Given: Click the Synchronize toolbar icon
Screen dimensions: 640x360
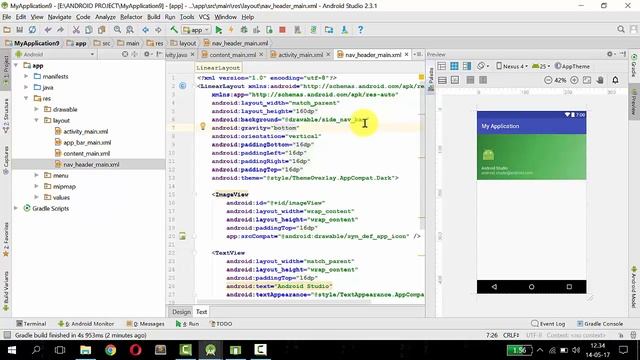Looking at the screenshot, I should pyautogui.click(x=32, y=30).
